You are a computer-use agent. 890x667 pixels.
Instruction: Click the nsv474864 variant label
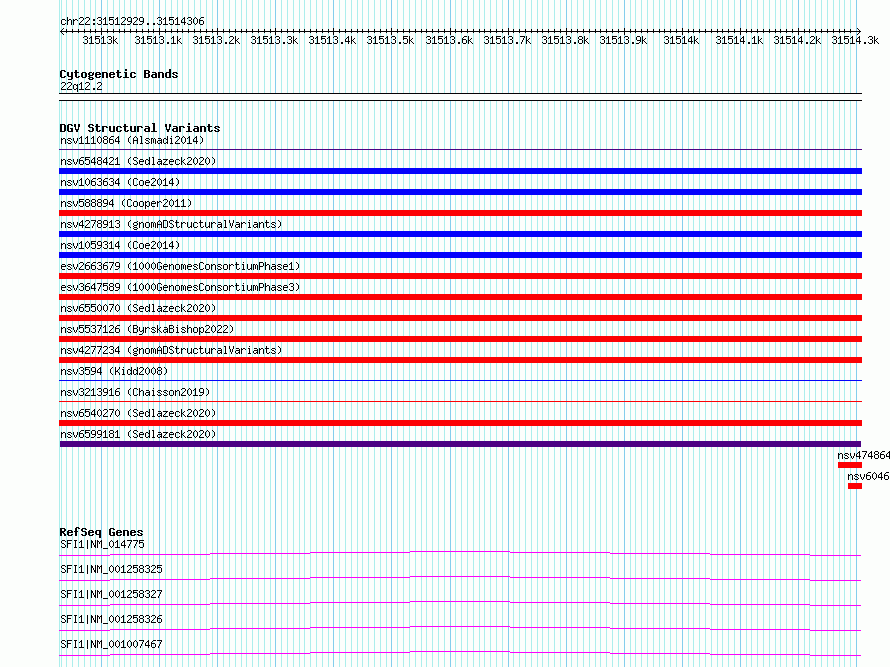point(863,455)
